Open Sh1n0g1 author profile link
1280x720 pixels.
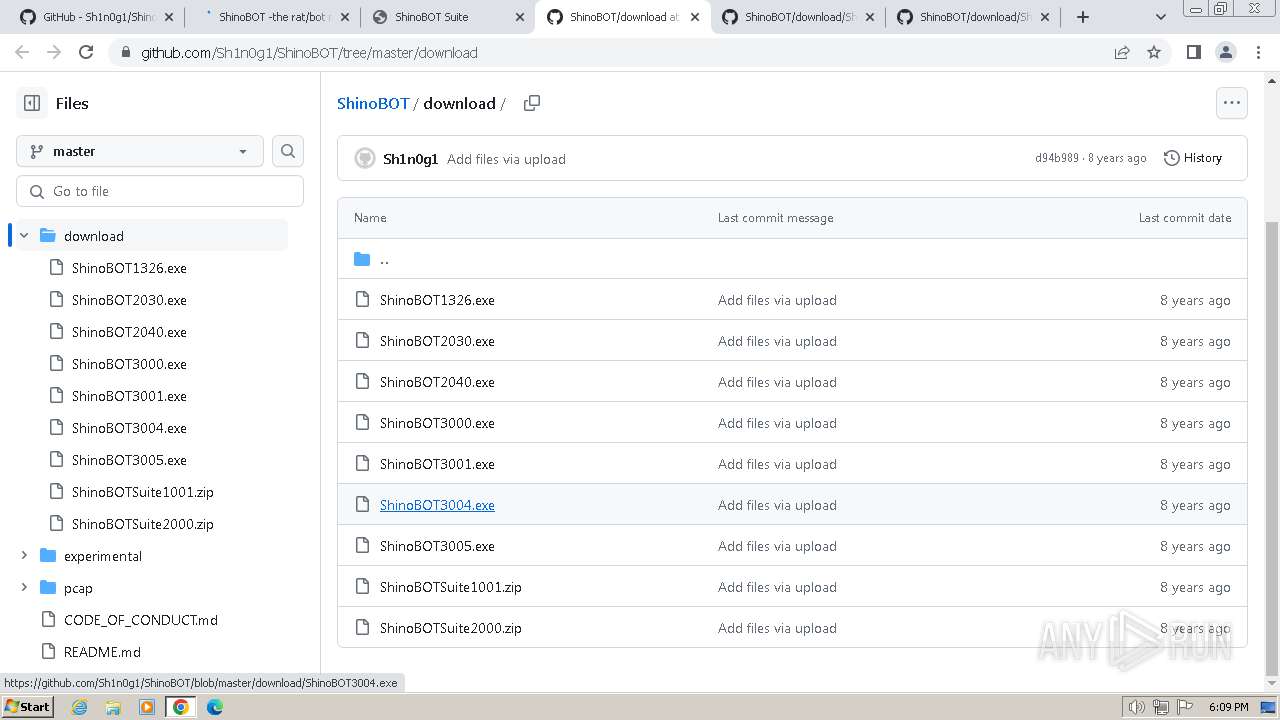click(x=410, y=159)
